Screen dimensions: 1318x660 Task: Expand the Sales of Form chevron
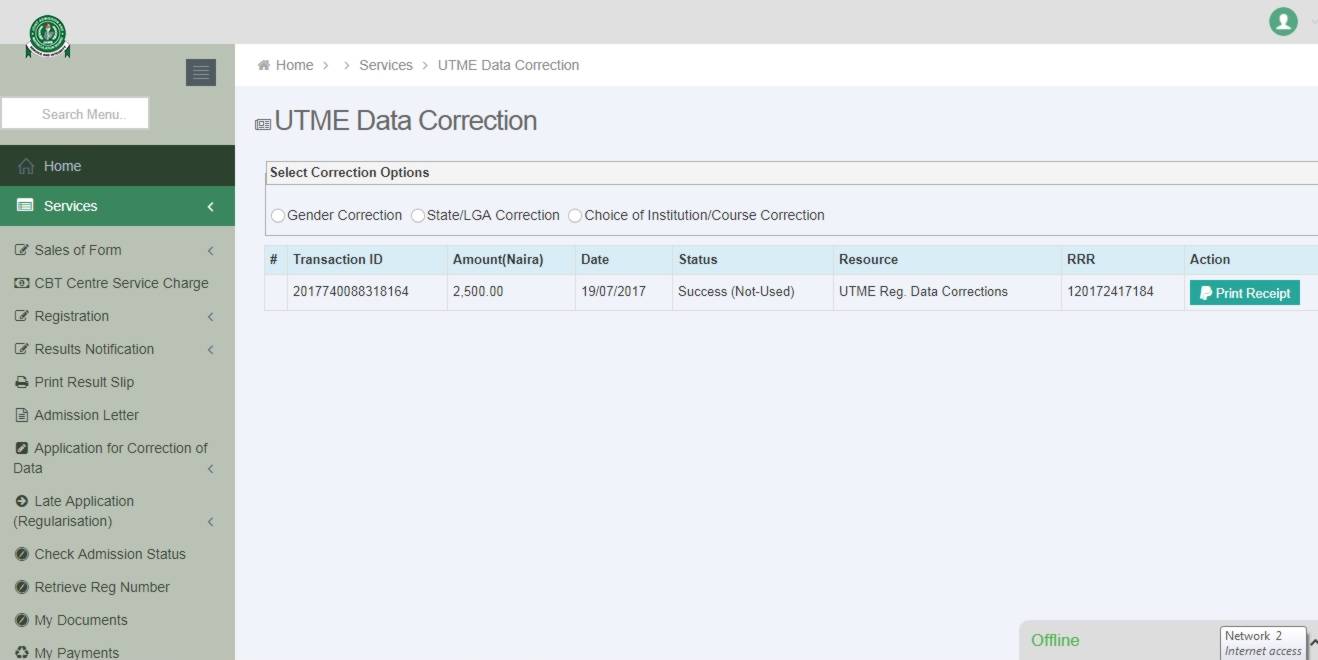pos(211,250)
